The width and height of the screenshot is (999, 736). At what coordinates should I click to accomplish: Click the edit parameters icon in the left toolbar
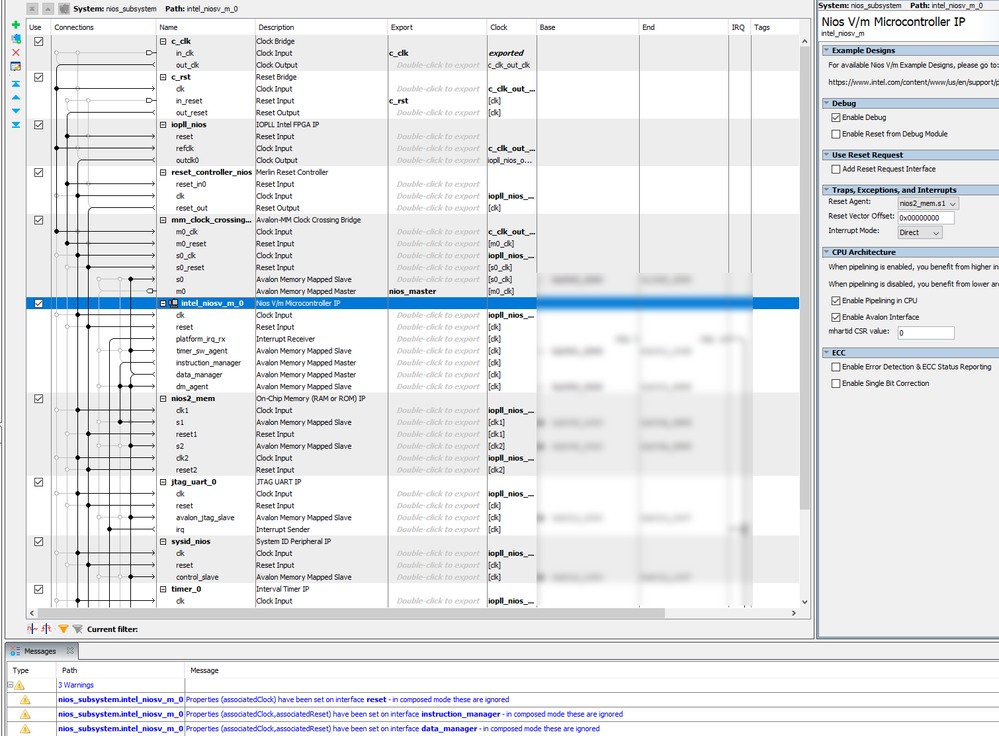point(16,66)
